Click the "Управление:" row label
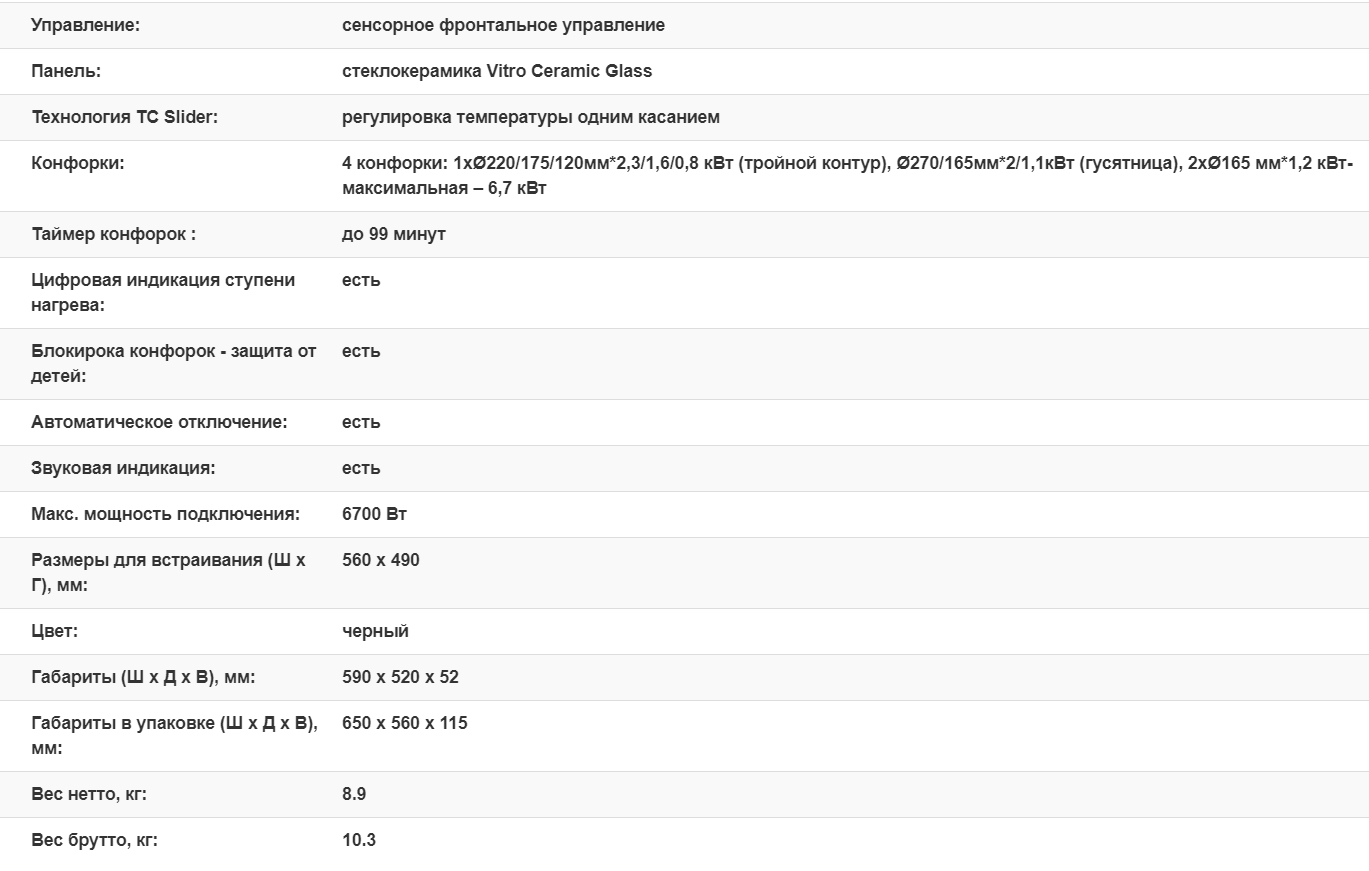This screenshot has width=1369, height=871. point(85,26)
